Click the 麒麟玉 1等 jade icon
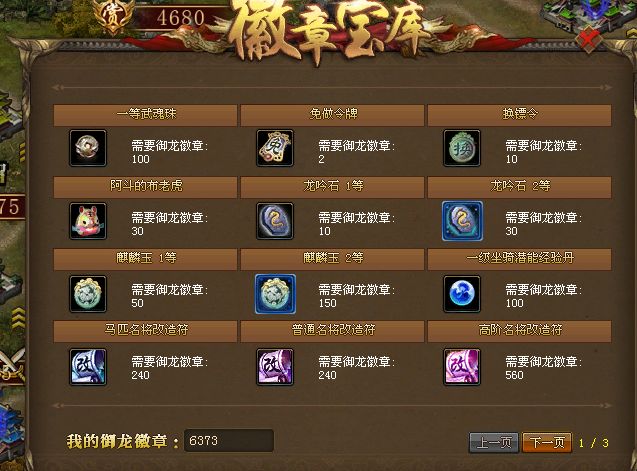 [x=88, y=293]
